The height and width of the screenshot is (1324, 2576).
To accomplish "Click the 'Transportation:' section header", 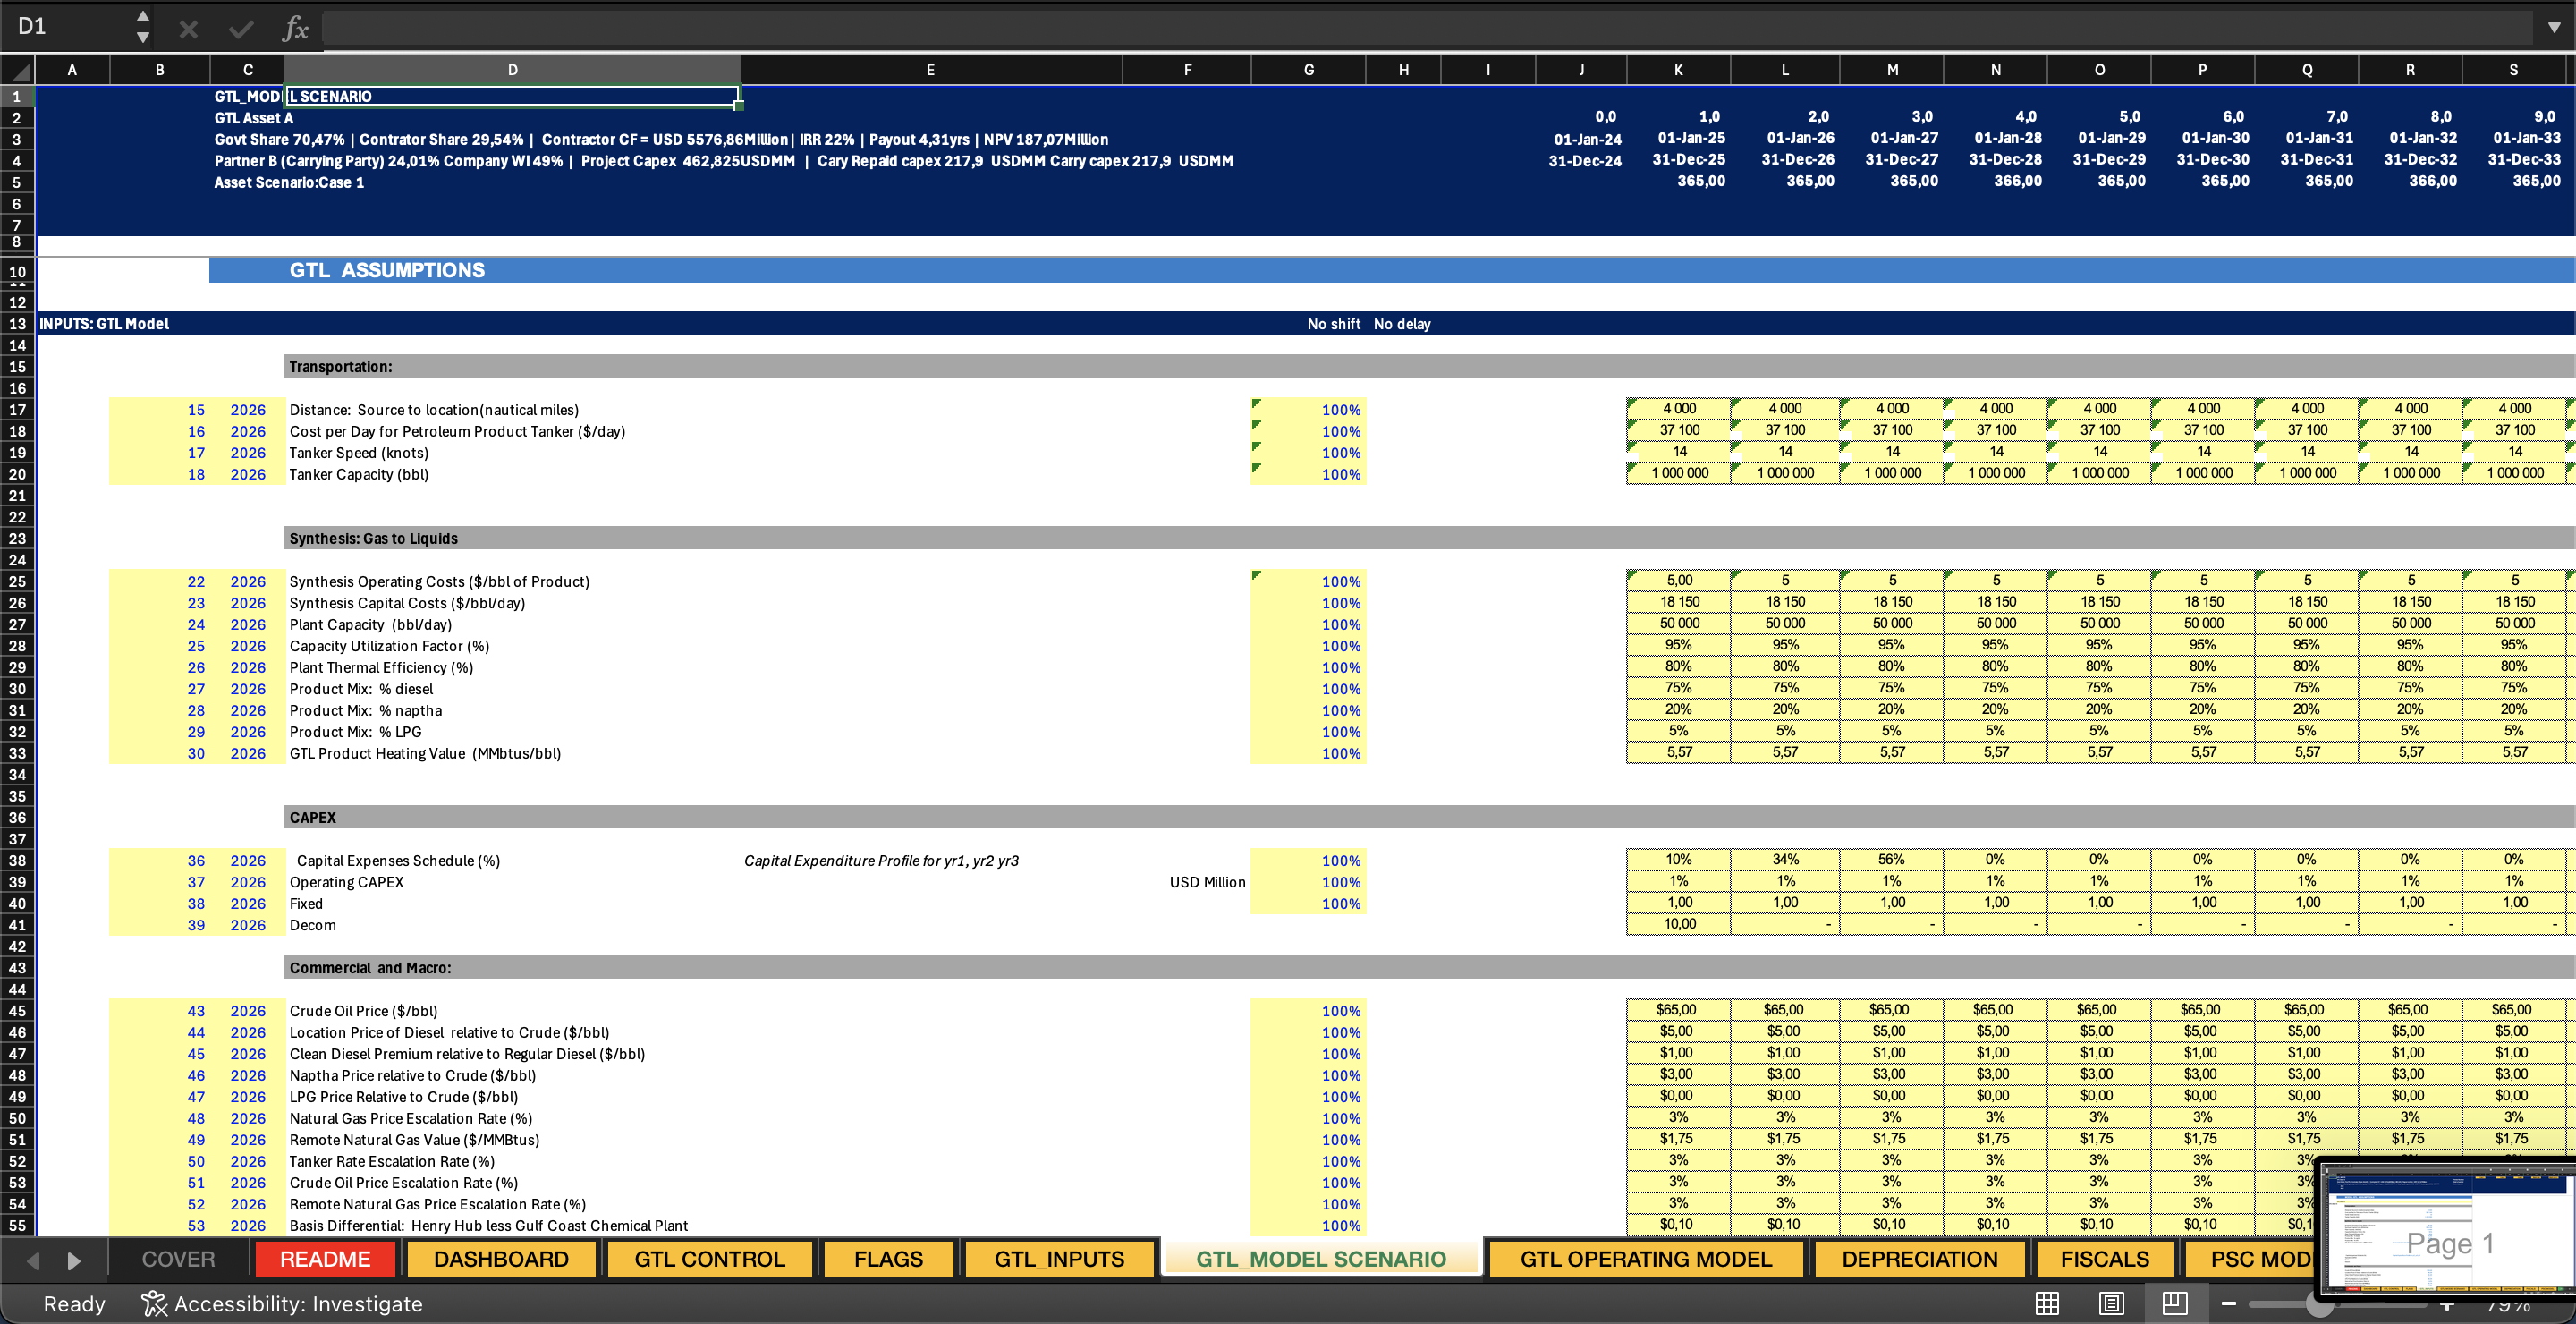I will click(340, 367).
